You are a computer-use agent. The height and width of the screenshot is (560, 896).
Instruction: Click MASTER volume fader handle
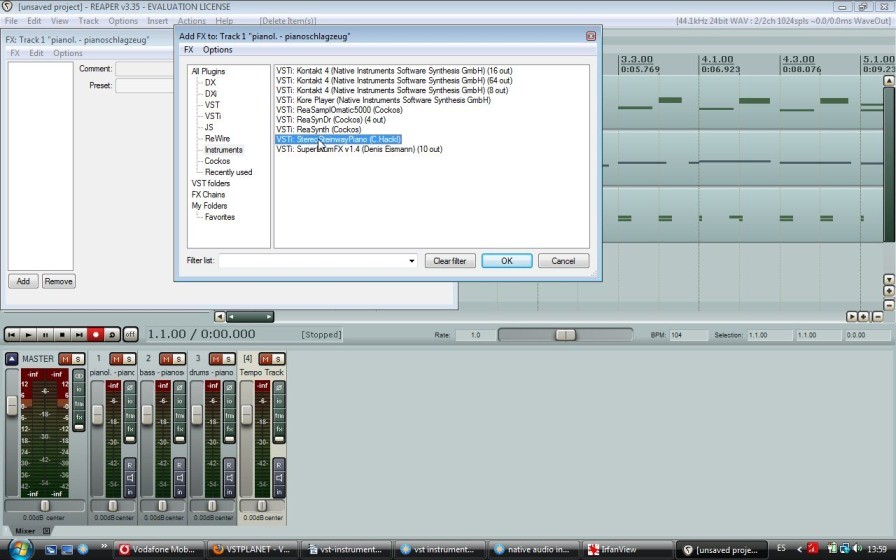(12, 405)
